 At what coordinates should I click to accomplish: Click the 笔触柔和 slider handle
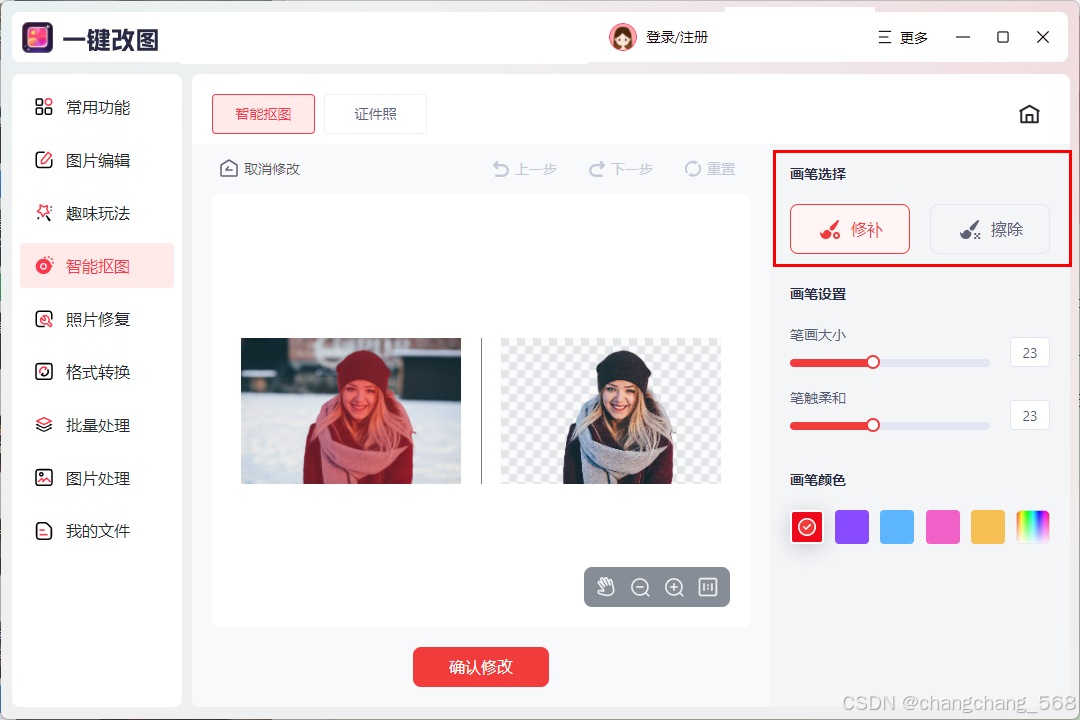pyautogui.click(x=873, y=425)
